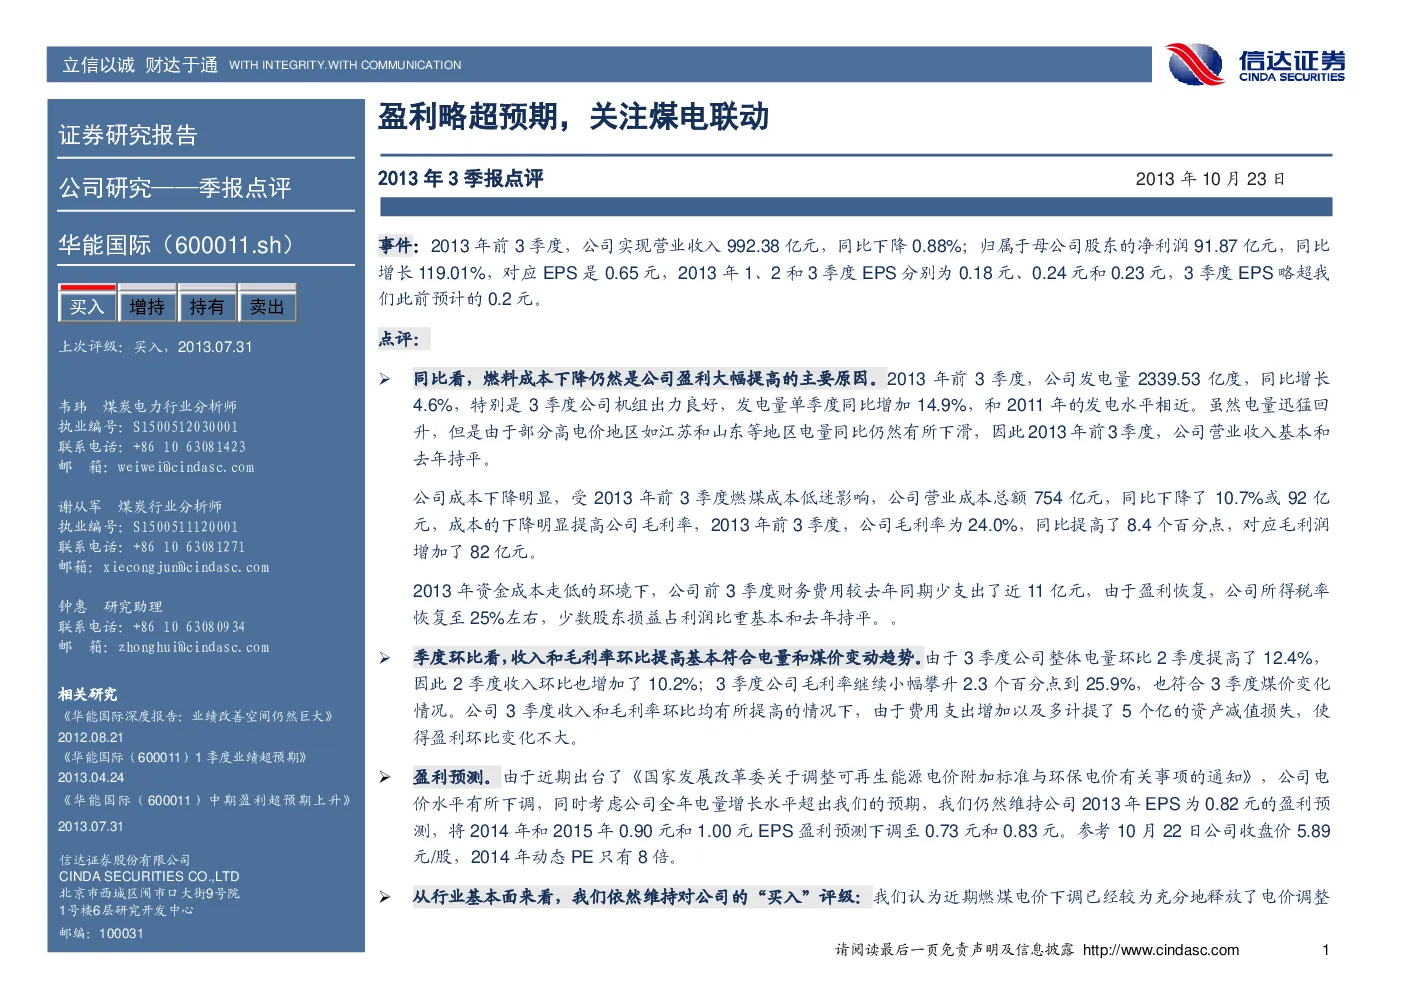The image size is (1403, 992).
Task: Select the 持有 rating box
Action: click(x=207, y=305)
